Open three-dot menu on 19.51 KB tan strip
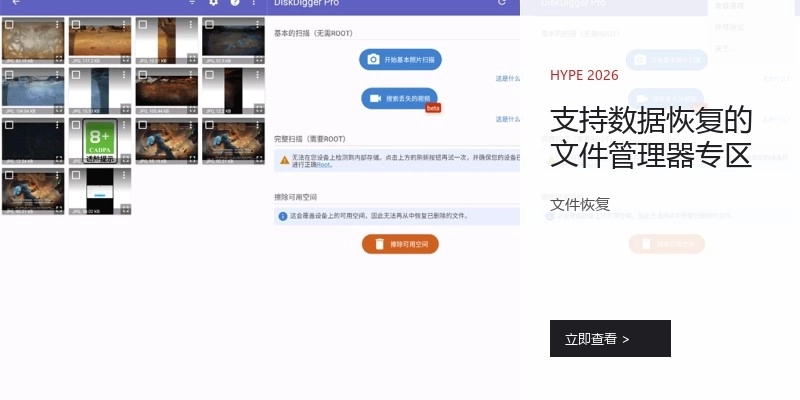This screenshot has height=400, width=800. [x=191, y=24]
